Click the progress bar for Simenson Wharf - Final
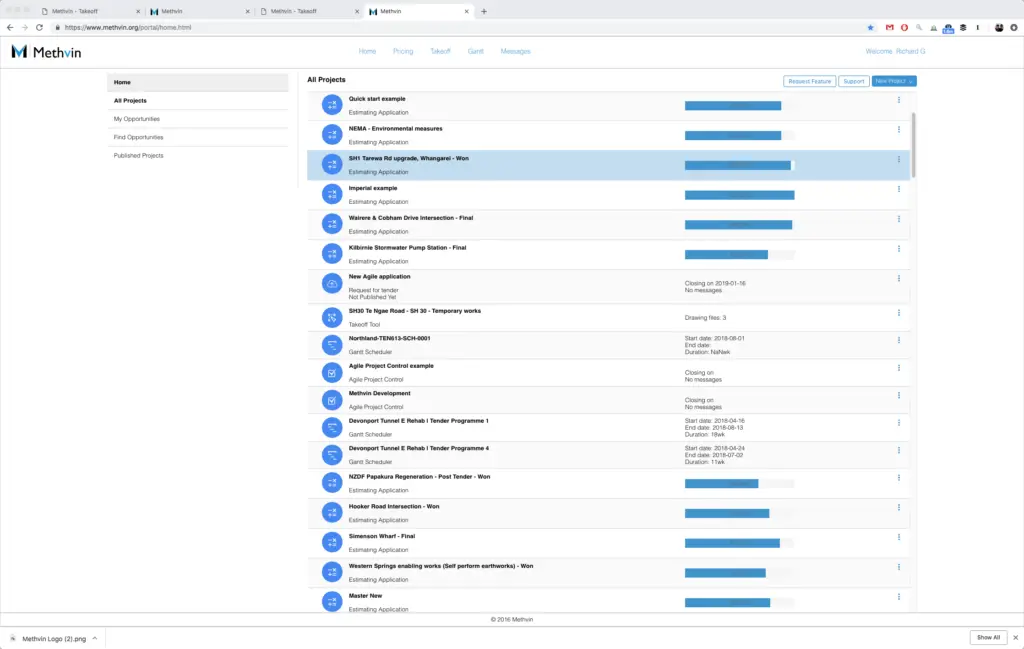The height and width of the screenshot is (649, 1024). click(732, 543)
